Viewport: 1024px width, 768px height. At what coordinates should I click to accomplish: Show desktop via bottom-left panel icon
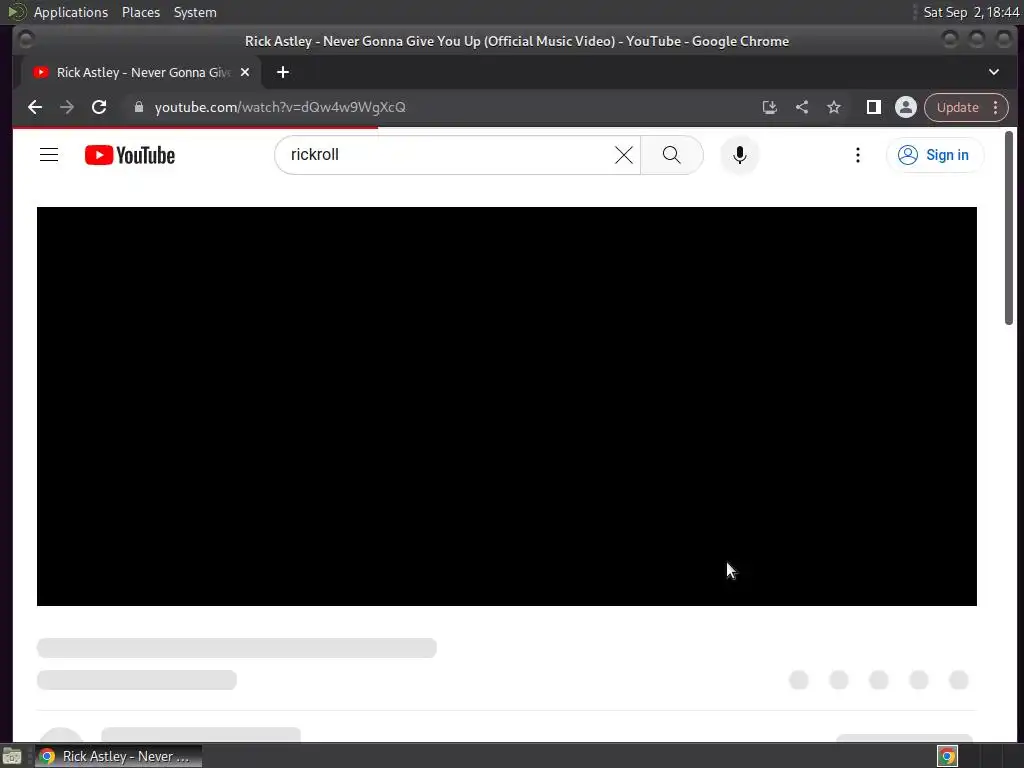pos(12,756)
